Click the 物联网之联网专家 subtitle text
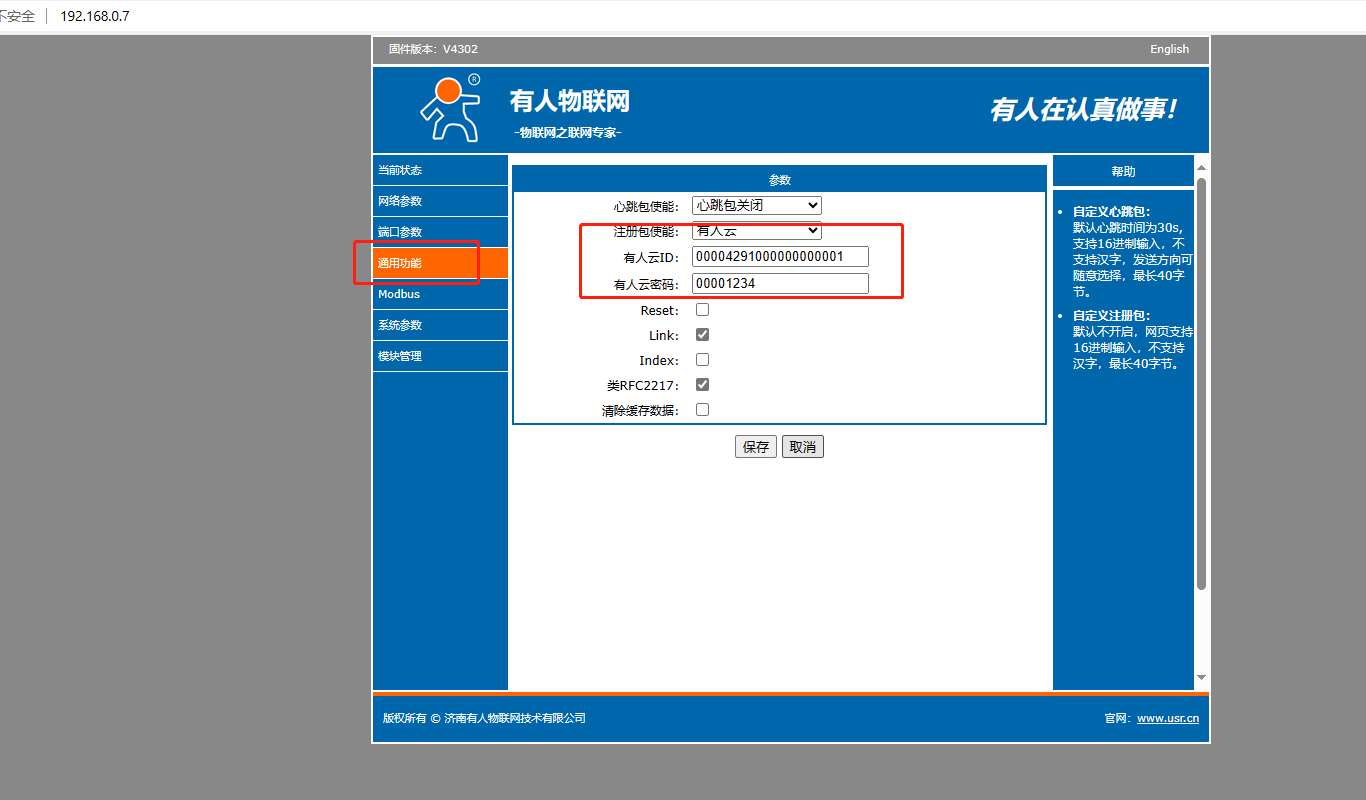1366x800 pixels. [568, 133]
